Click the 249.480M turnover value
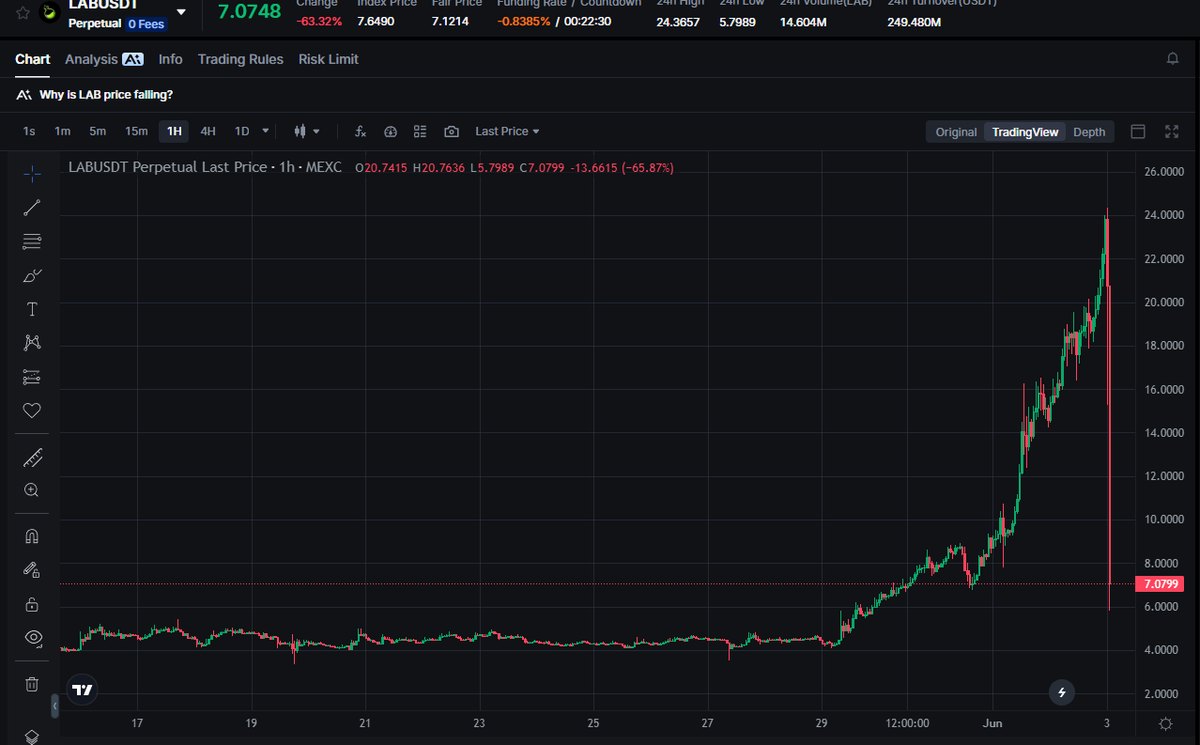The height and width of the screenshot is (745, 1200). 914,21
